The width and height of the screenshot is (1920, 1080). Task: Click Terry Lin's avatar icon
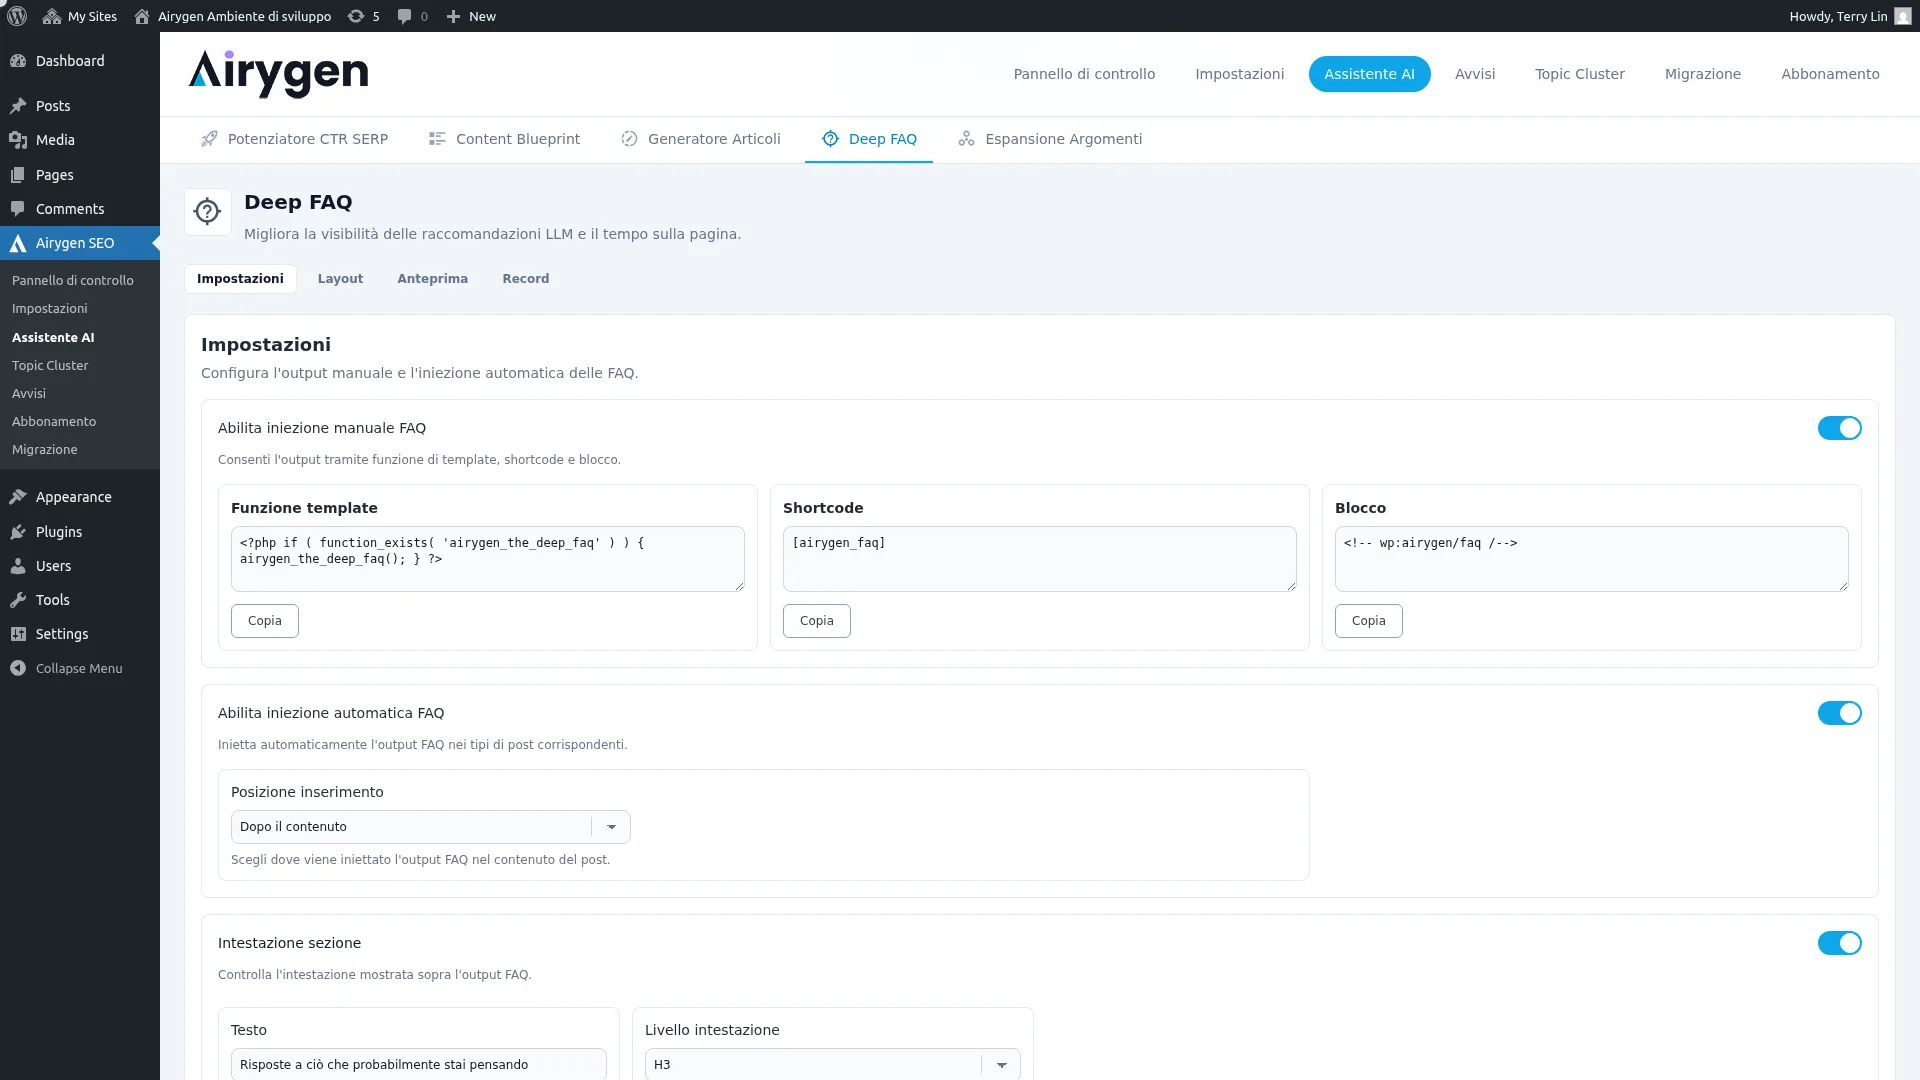click(x=1902, y=16)
